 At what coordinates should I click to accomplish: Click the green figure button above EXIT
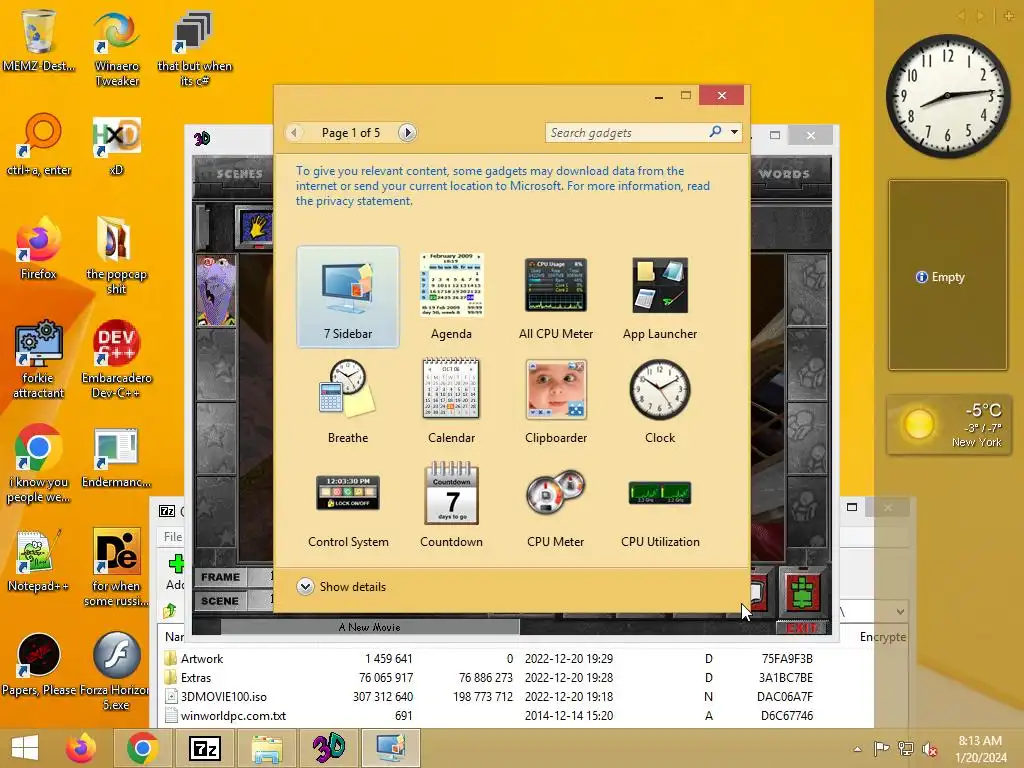803,593
